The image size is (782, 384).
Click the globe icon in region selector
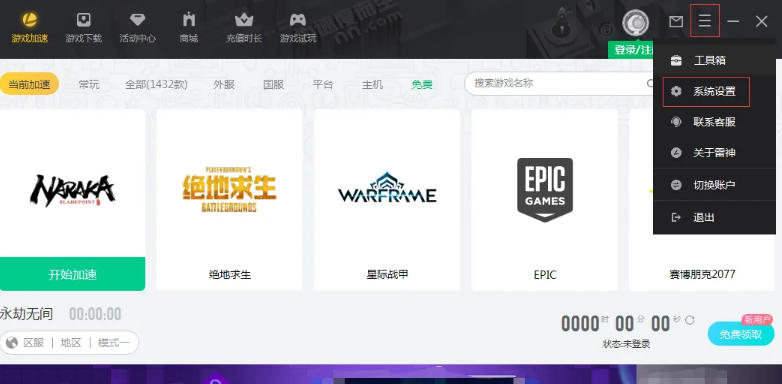pos(12,343)
